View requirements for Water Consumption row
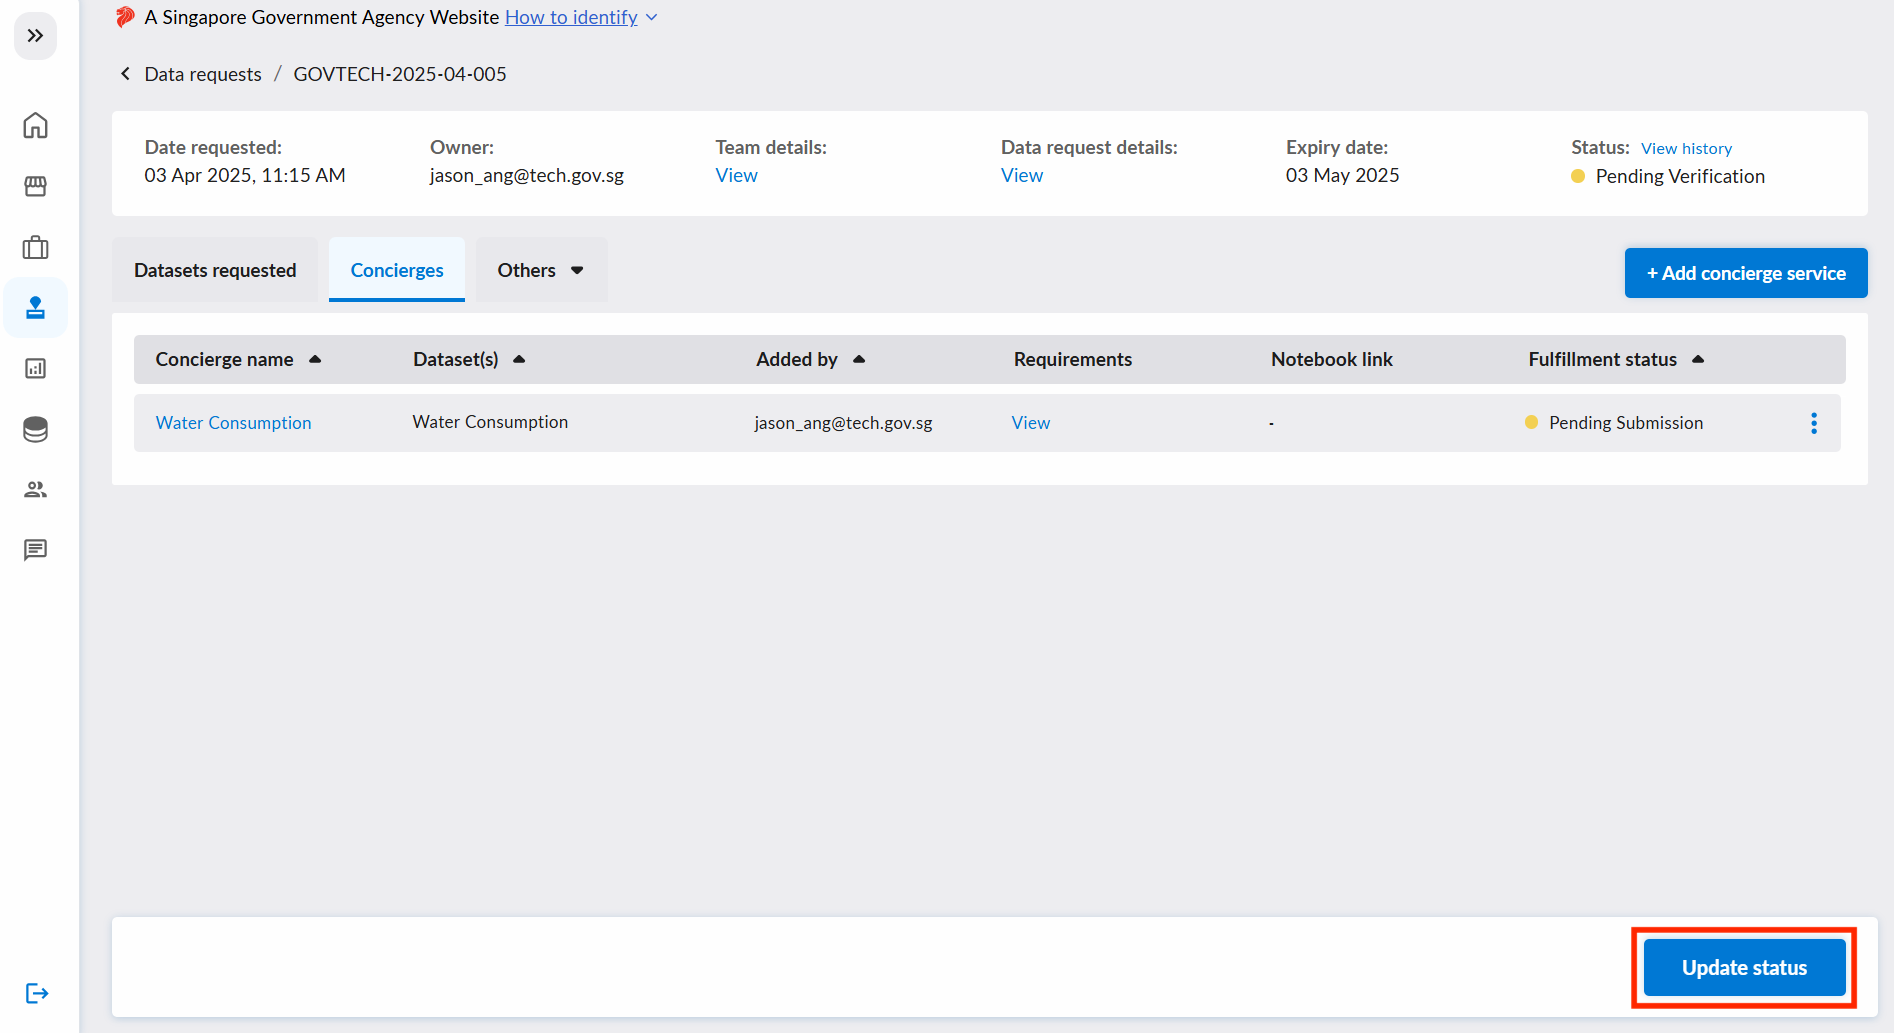The height and width of the screenshot is (1033, 1894). coord(1031,423)
